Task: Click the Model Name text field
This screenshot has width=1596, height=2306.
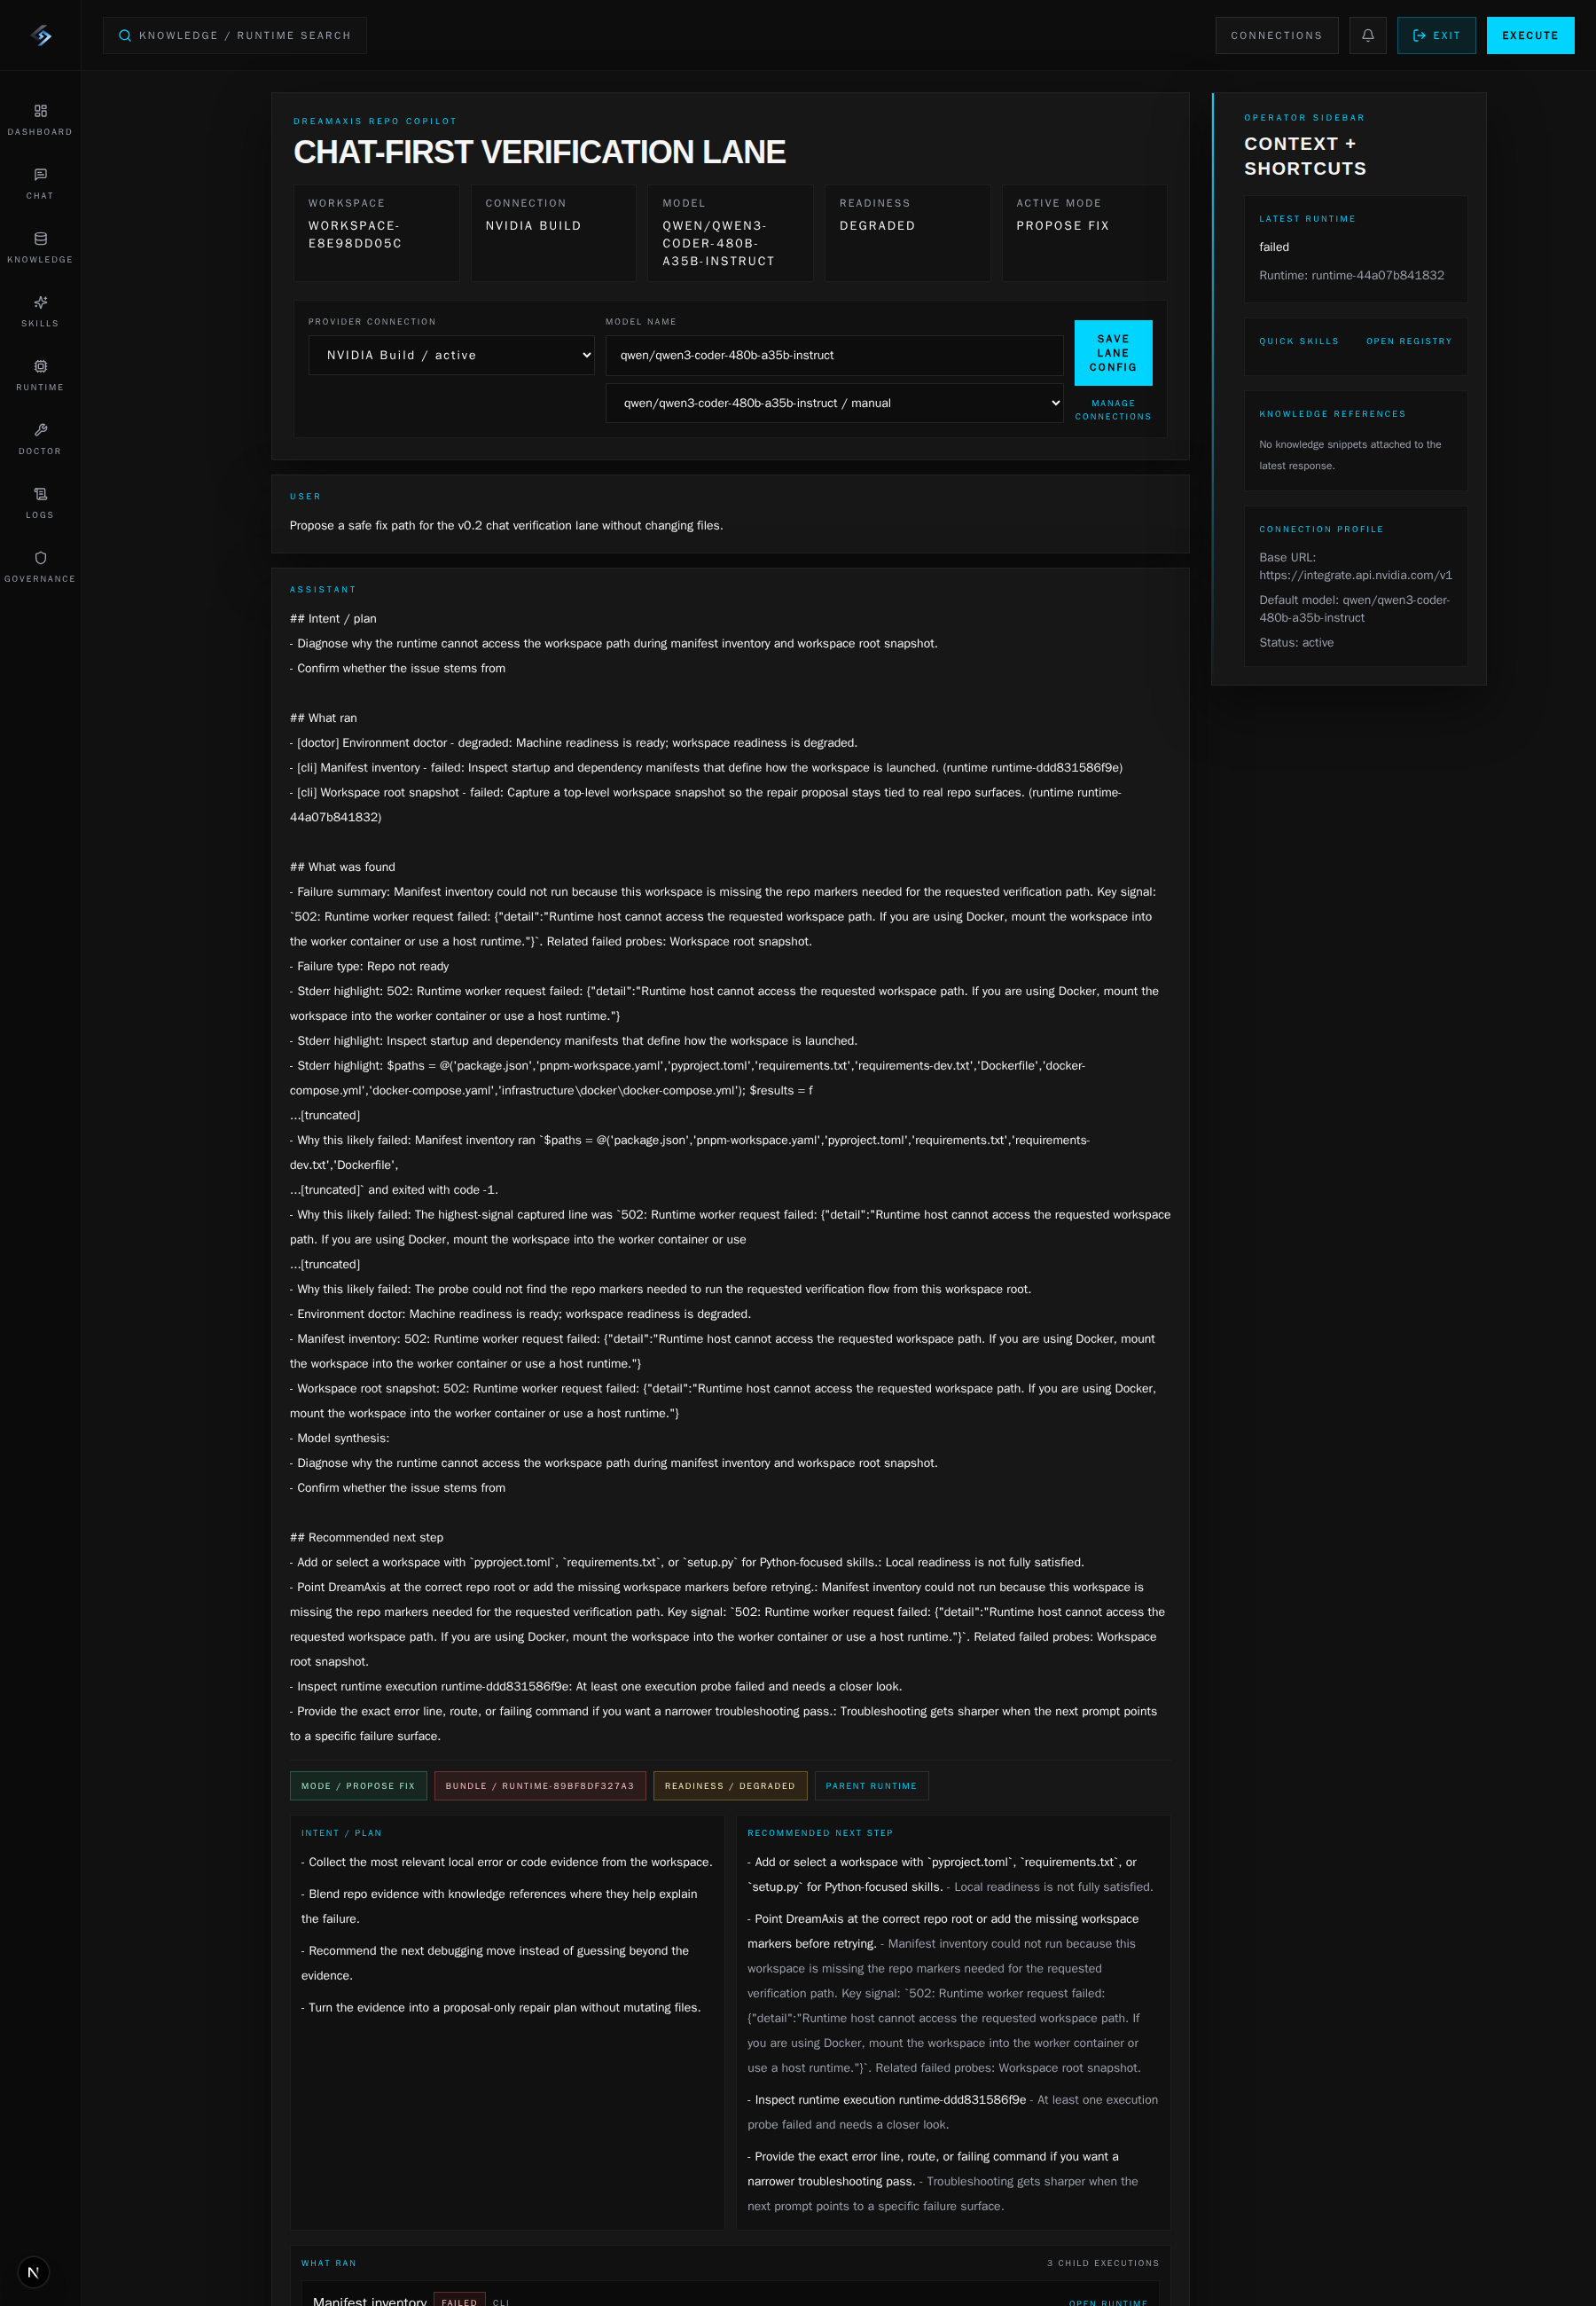Action: pos(834,355)
